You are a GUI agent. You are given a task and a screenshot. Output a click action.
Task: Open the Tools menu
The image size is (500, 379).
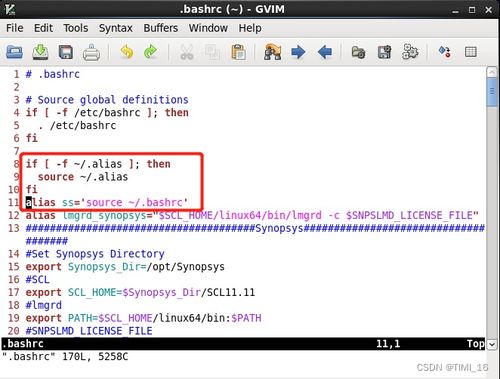pos(76,28)
